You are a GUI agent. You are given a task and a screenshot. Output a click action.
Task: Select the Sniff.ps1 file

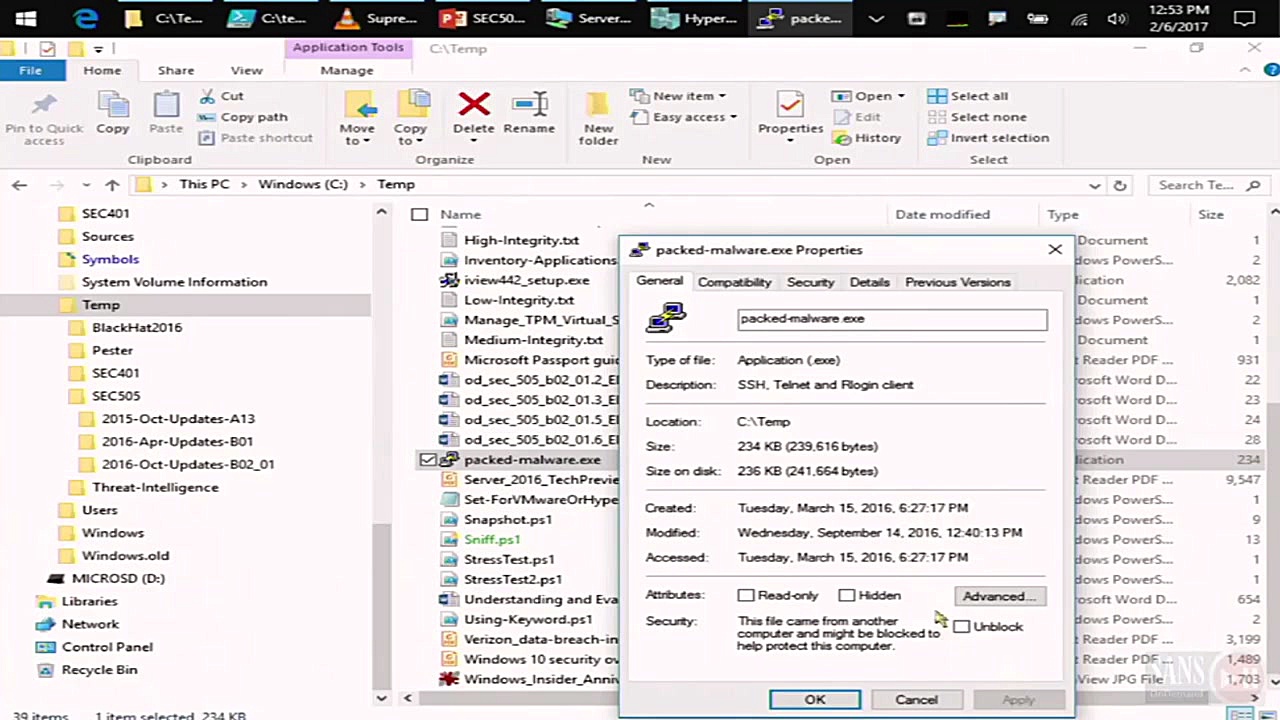click(492, 540)
